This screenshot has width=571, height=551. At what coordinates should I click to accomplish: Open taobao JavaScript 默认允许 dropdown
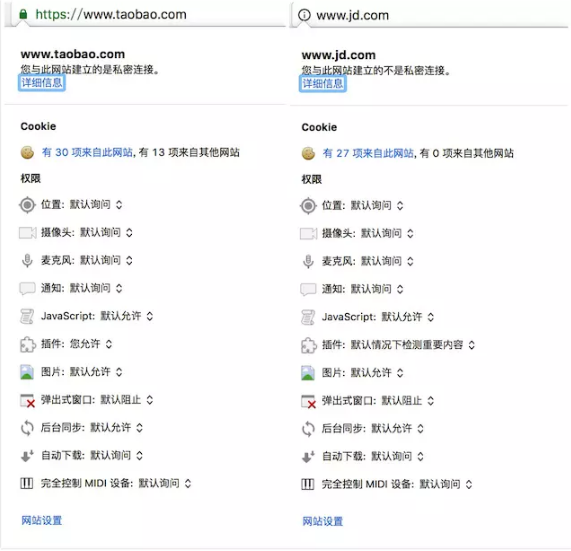[x=127, y=316]
